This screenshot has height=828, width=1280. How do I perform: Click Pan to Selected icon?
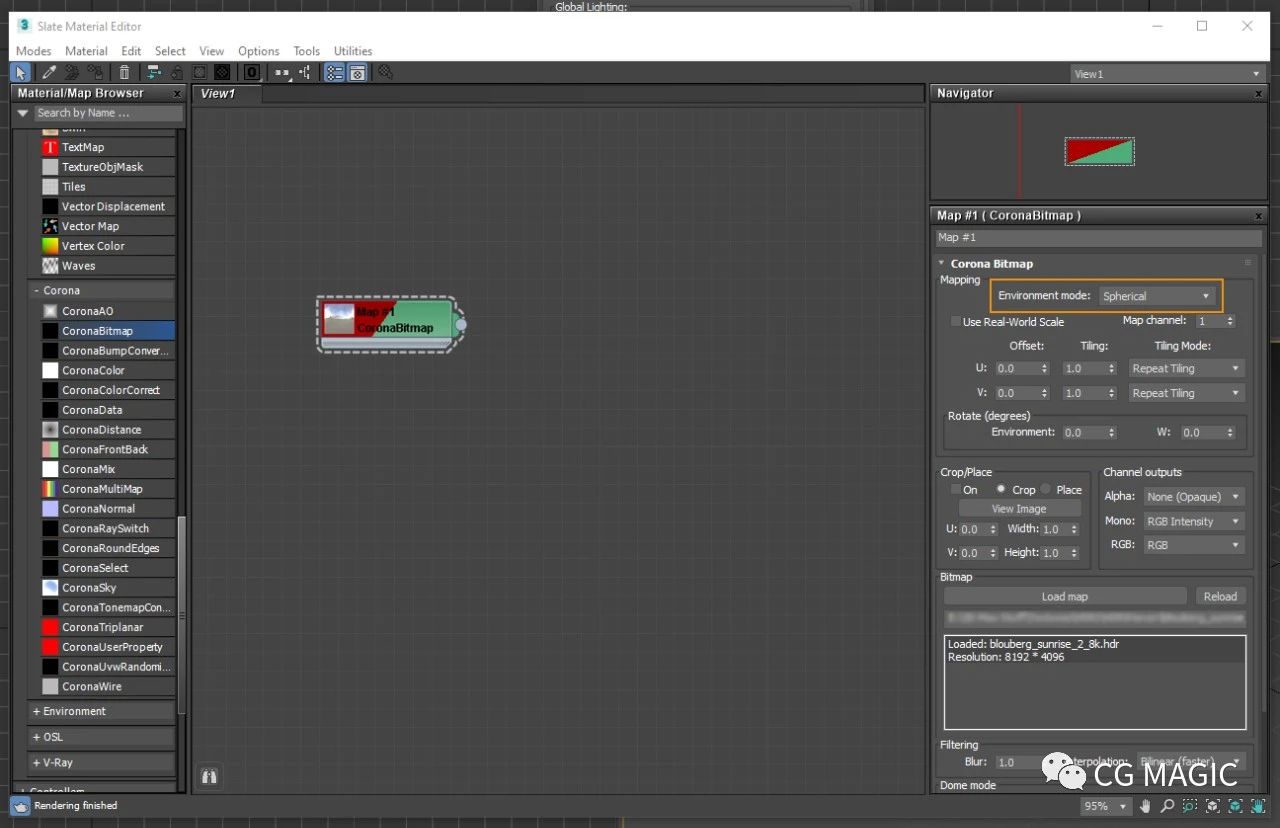point(1257,806)
